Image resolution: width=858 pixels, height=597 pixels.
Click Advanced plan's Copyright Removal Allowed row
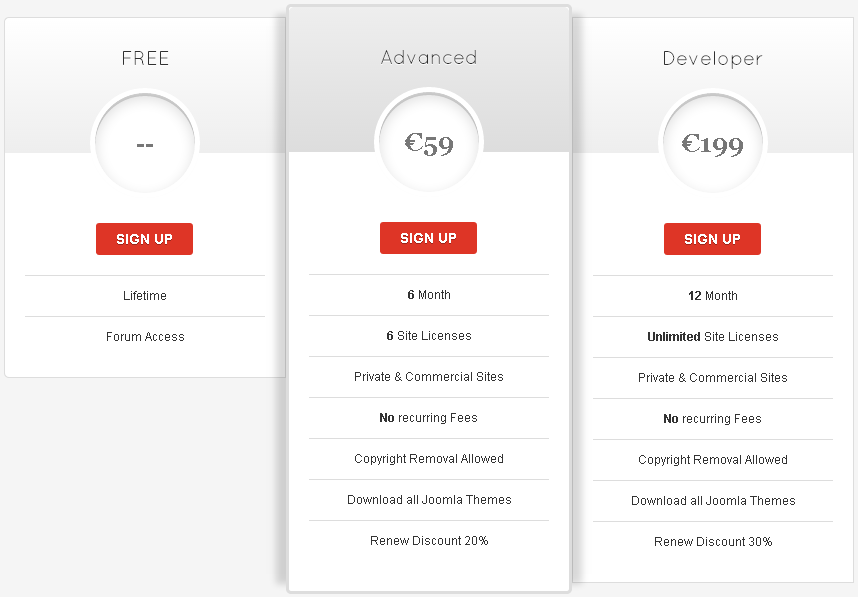[x=429, y=459]
